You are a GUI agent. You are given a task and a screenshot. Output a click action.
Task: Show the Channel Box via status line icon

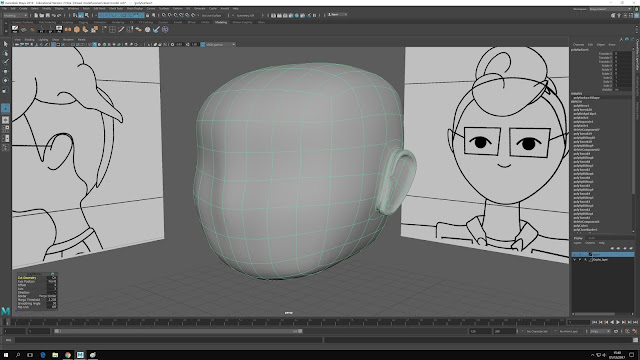pos(636,15)
